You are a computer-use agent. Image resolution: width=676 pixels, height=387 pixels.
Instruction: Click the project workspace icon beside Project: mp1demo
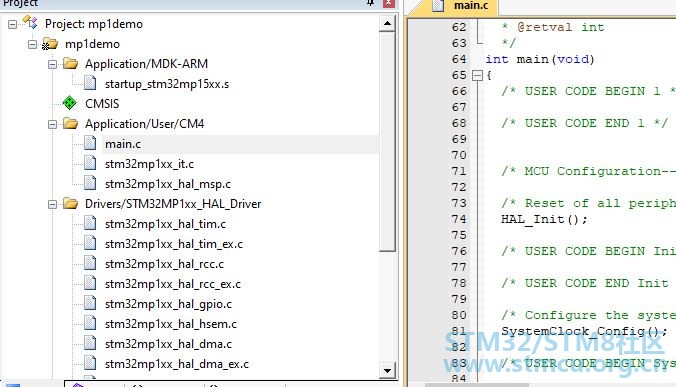point(30,22)
